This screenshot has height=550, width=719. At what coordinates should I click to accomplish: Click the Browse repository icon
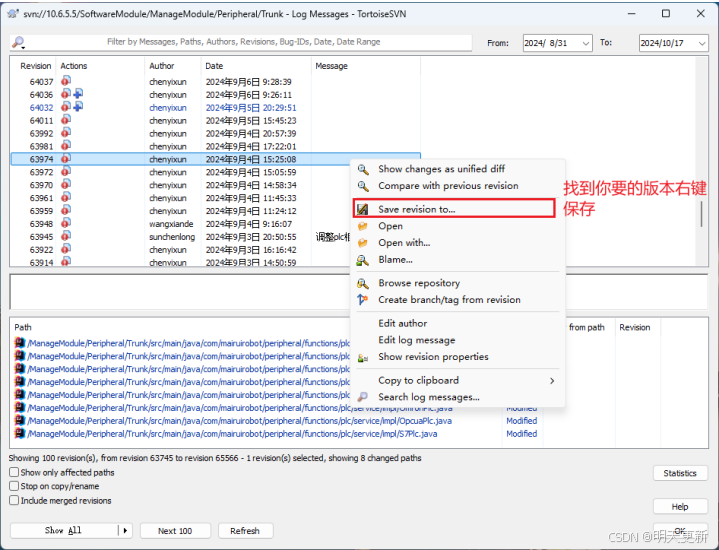[362, 283]
